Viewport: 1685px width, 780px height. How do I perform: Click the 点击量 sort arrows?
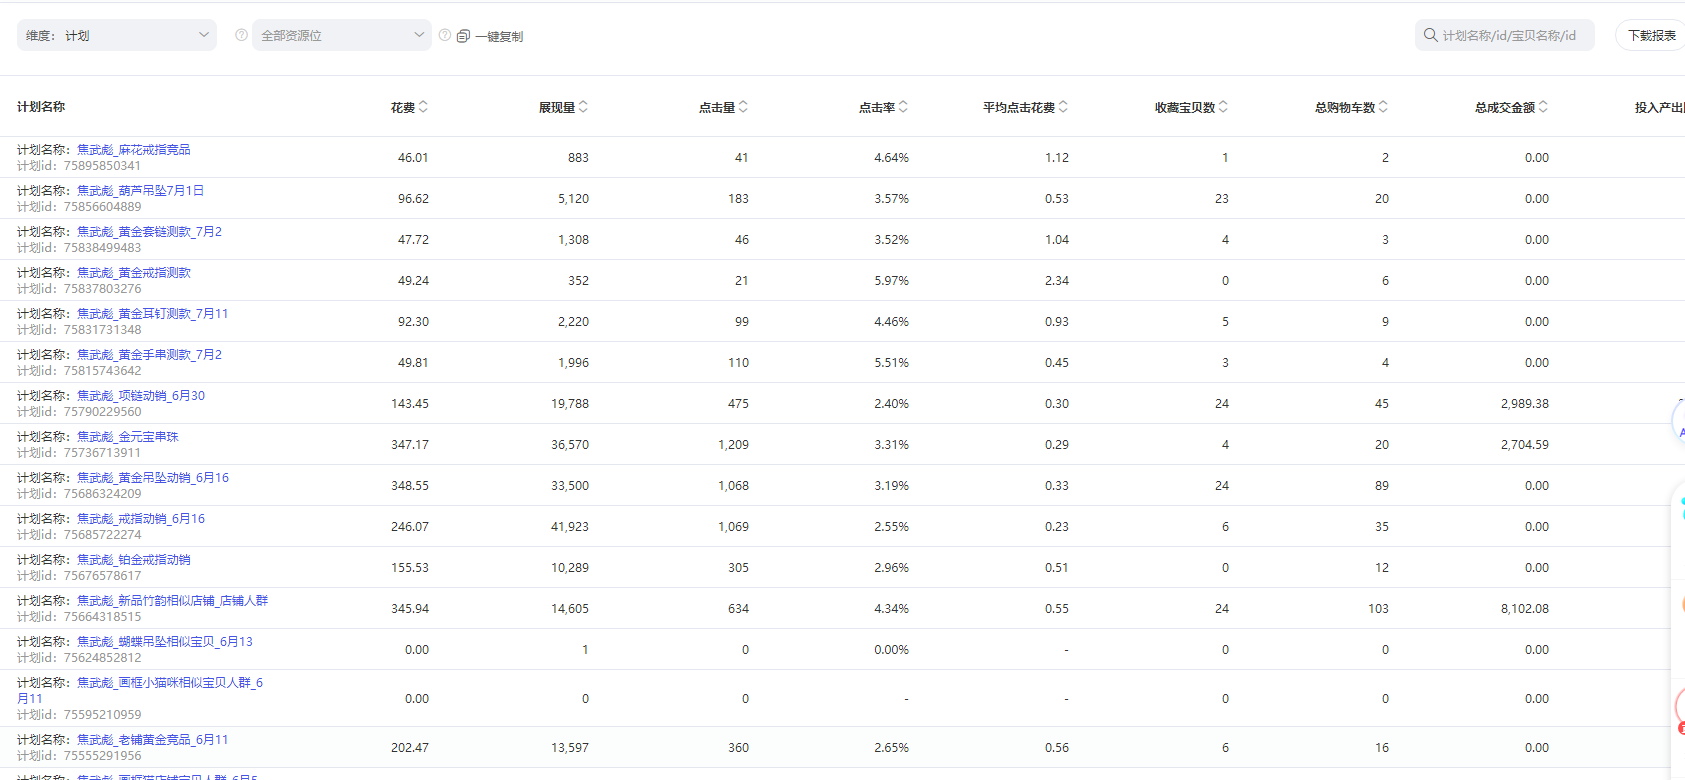743,107
